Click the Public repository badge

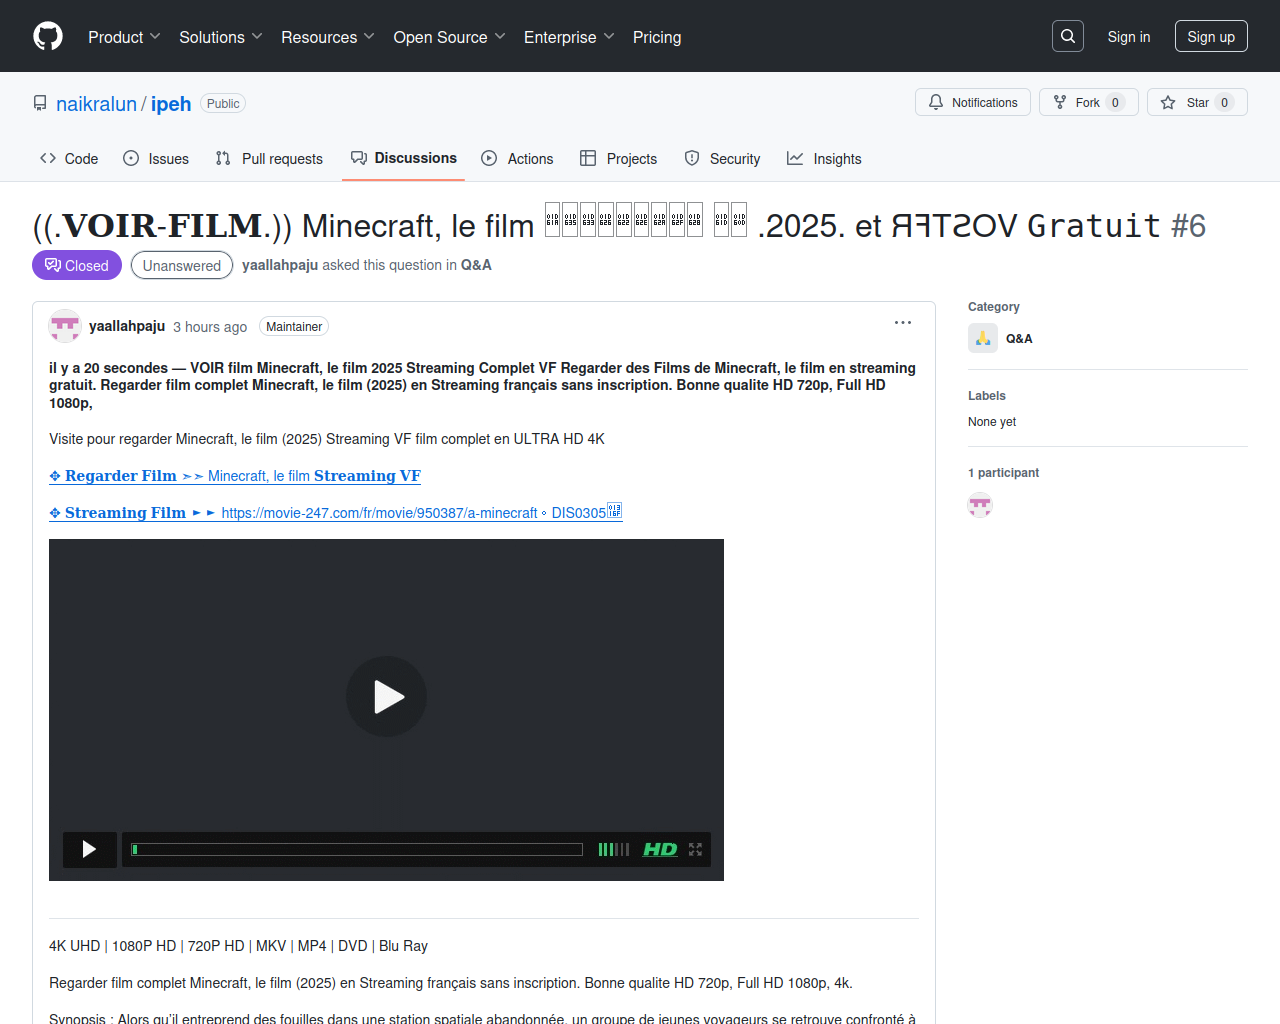coord(223,103)
